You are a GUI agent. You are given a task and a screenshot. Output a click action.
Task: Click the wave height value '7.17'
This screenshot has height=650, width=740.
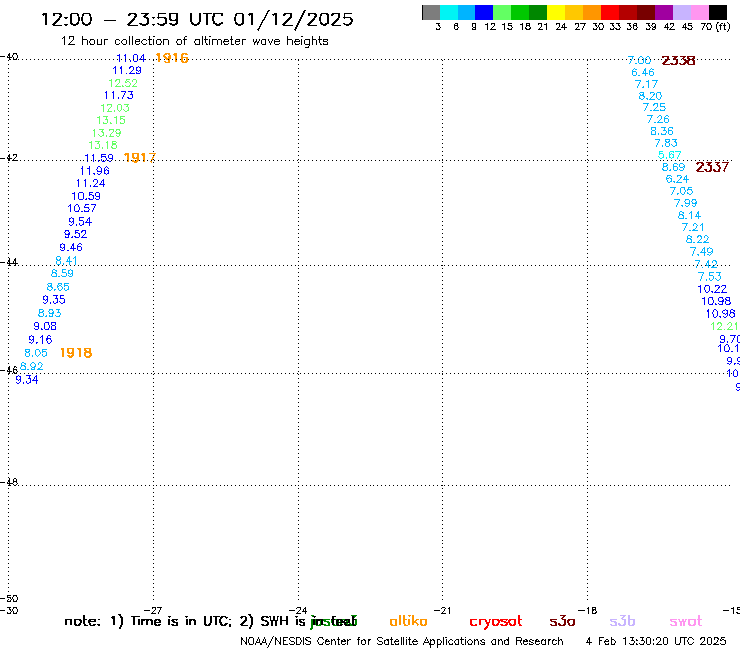647,84
